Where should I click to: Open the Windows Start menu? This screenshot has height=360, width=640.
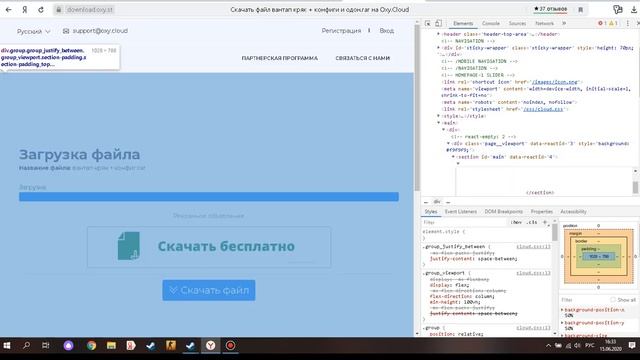[7, 346]
